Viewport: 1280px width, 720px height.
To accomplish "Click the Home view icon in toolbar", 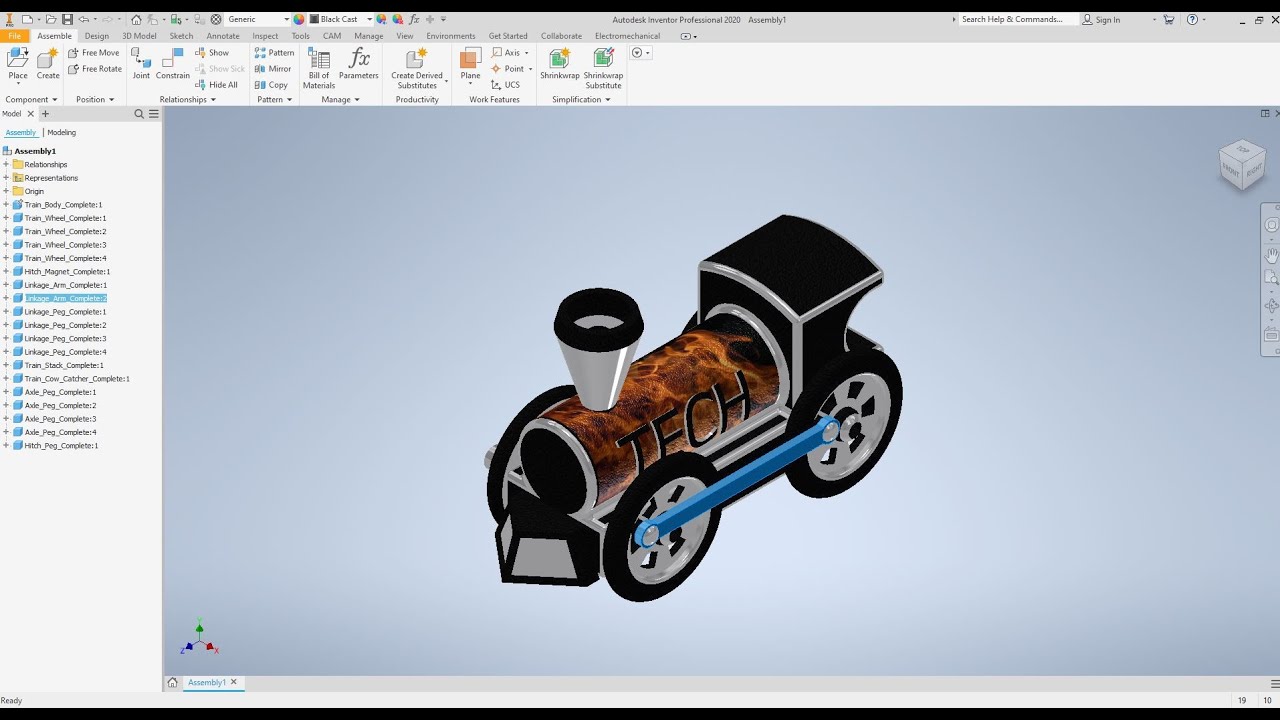I will click(136, 19).
